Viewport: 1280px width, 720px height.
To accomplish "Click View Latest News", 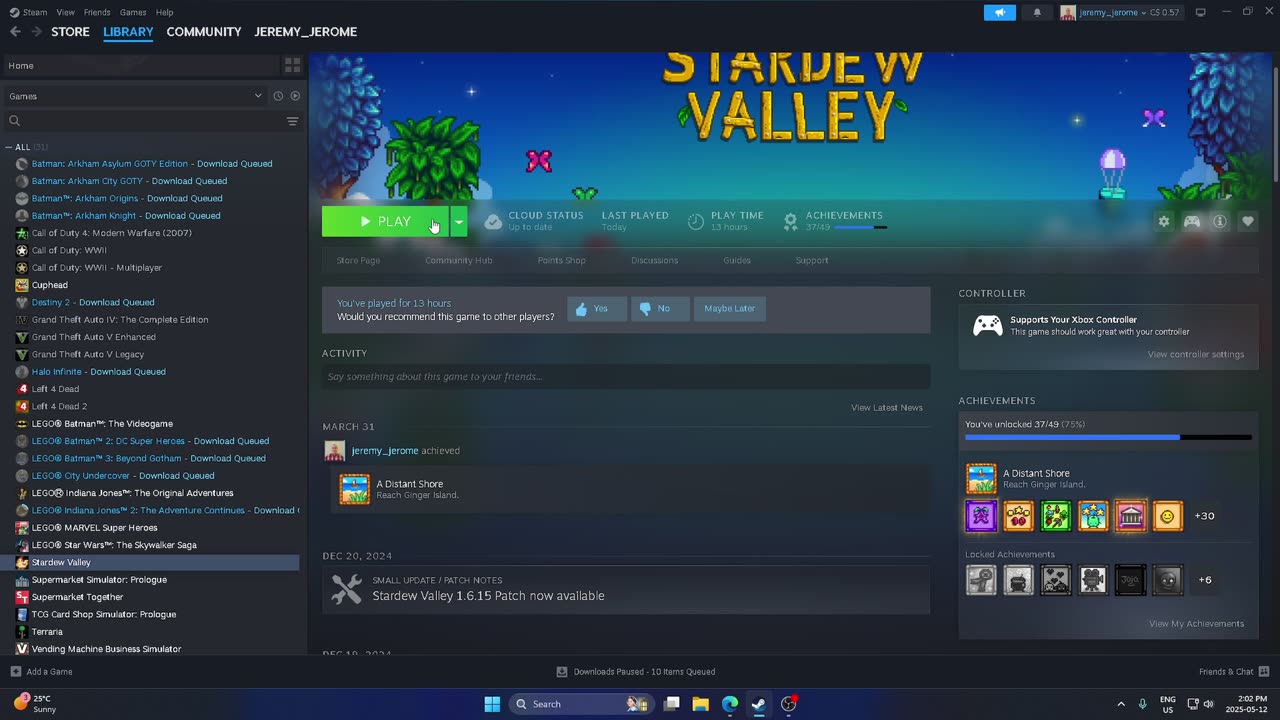I will coord(887,408).
